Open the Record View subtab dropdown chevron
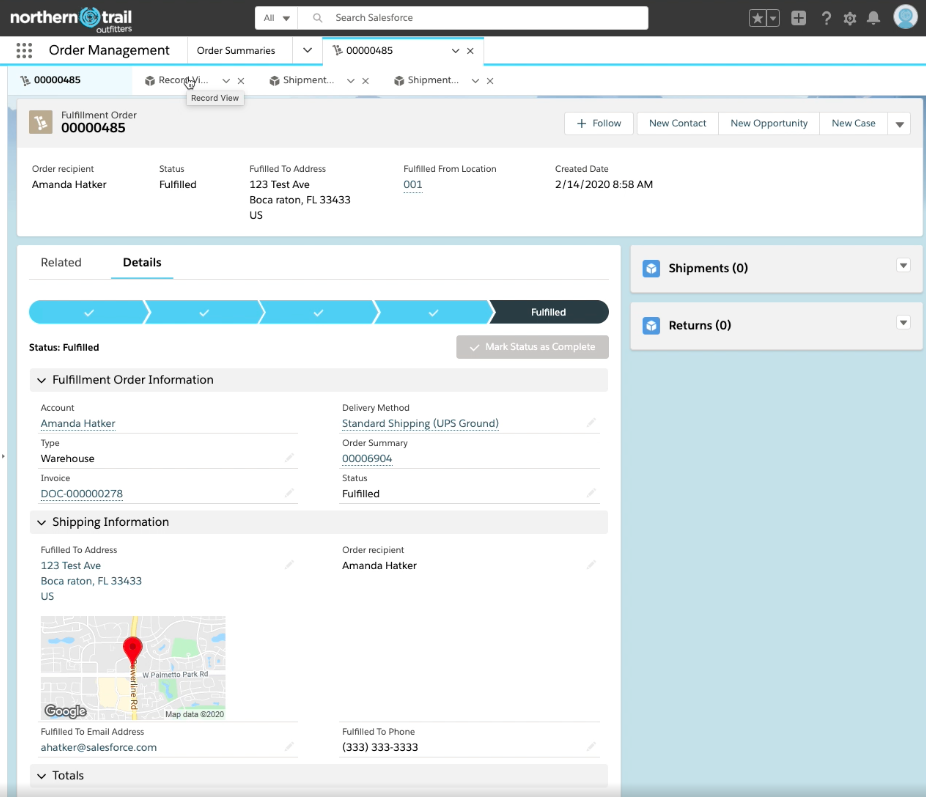The width and height of the screenshot is (926, 797). [x=226, y=81]
